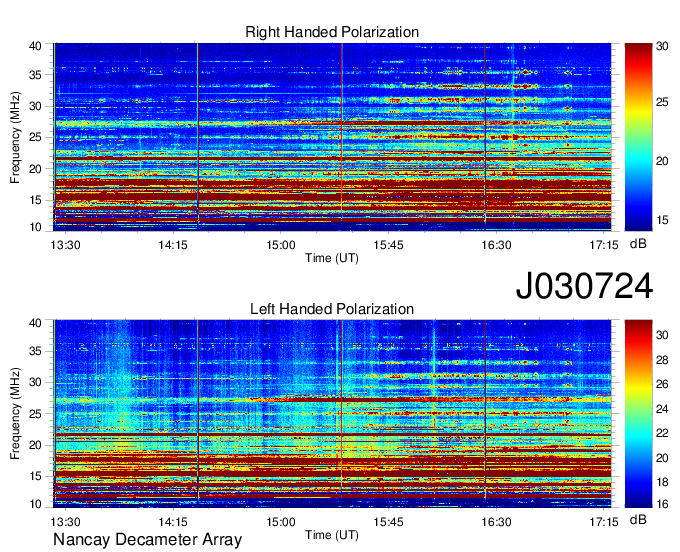Click the Left Handed plot dB color bar
Screen dimensions: 680x552
(x=638, y=414)
